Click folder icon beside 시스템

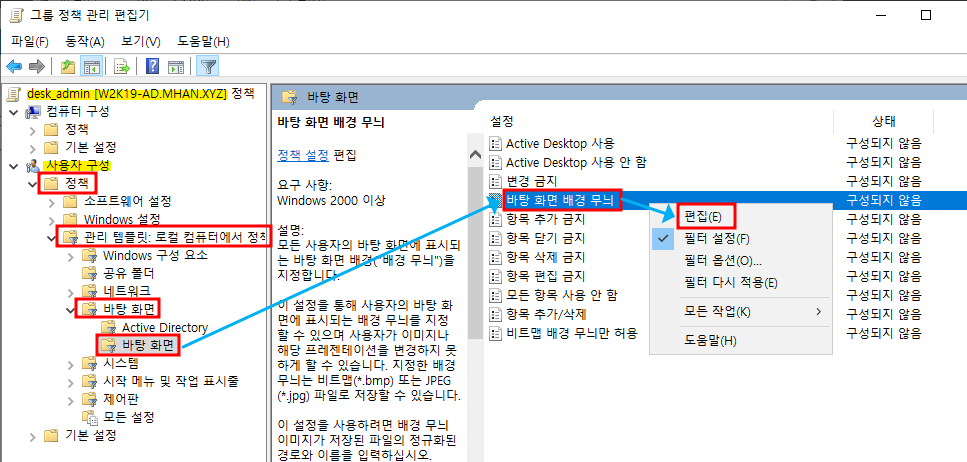click(91, 363)
